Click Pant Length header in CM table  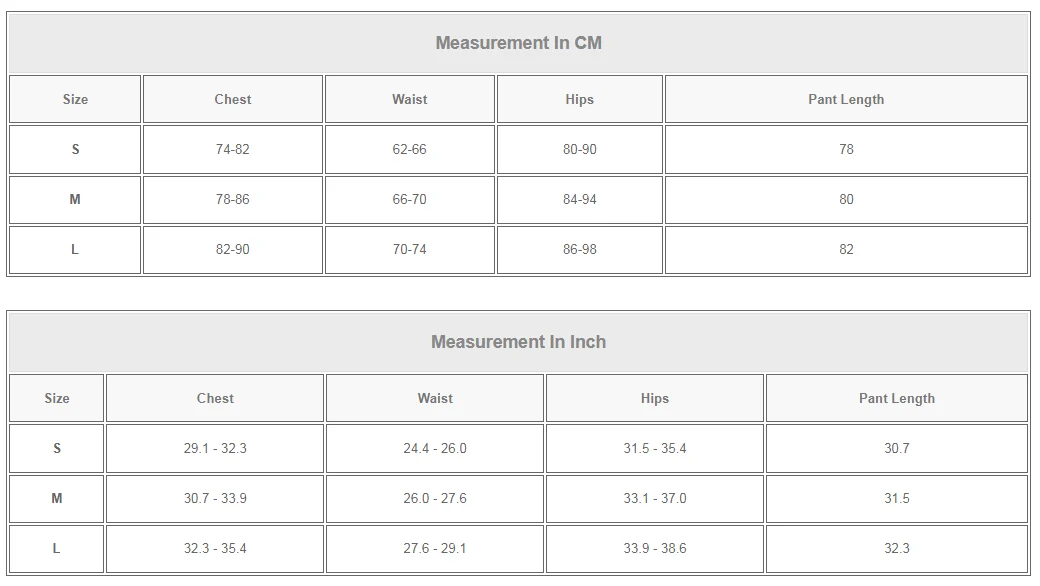coord(846,99)
